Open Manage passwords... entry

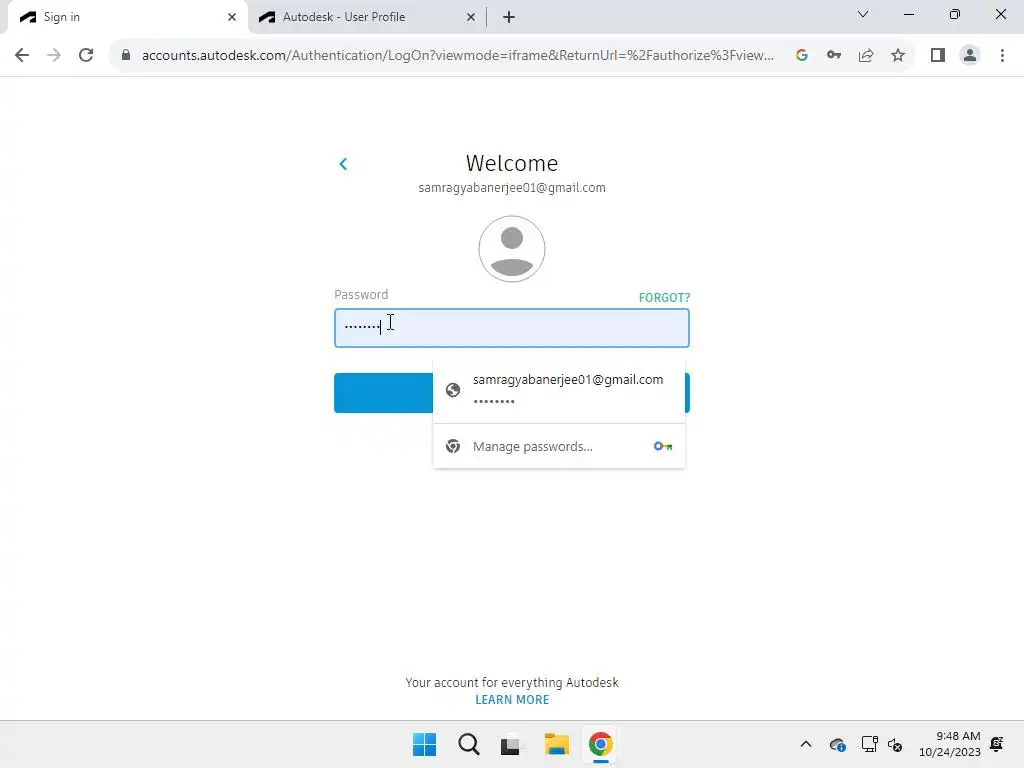pos(558,446)
